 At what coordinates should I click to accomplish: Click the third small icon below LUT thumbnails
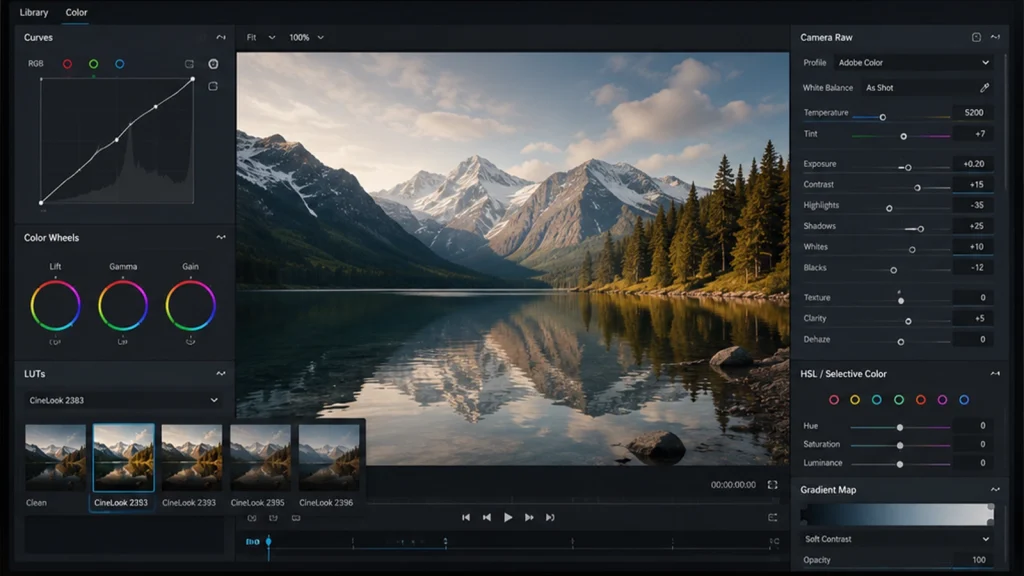pyautogui.click(x=296, y=518)
